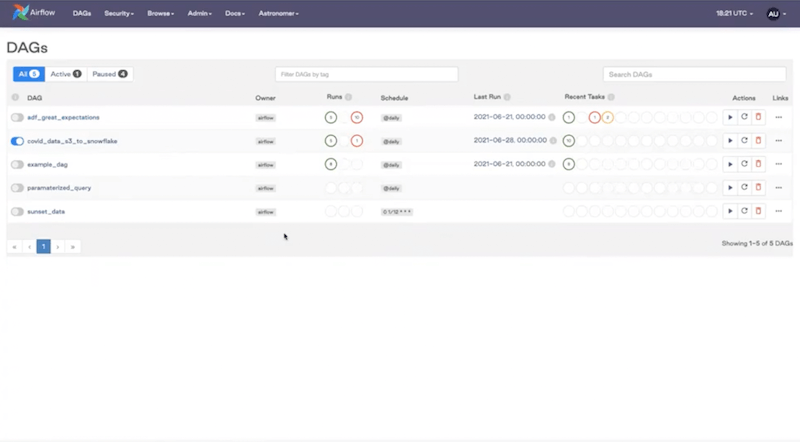Delete the covid_data_s3_to_snowflake DAG

(758, 141)
